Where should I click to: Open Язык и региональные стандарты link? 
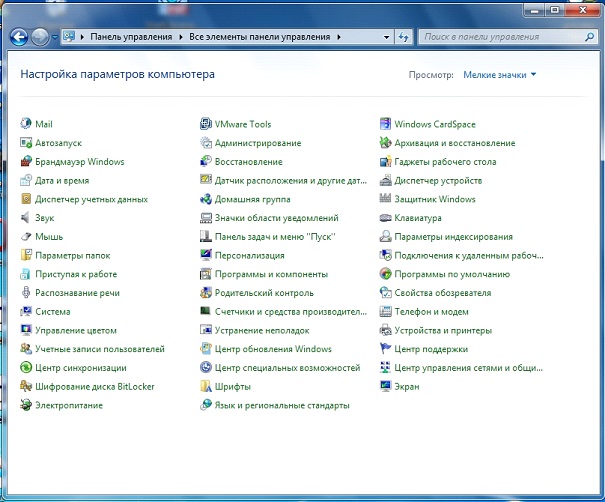[282, 406]
